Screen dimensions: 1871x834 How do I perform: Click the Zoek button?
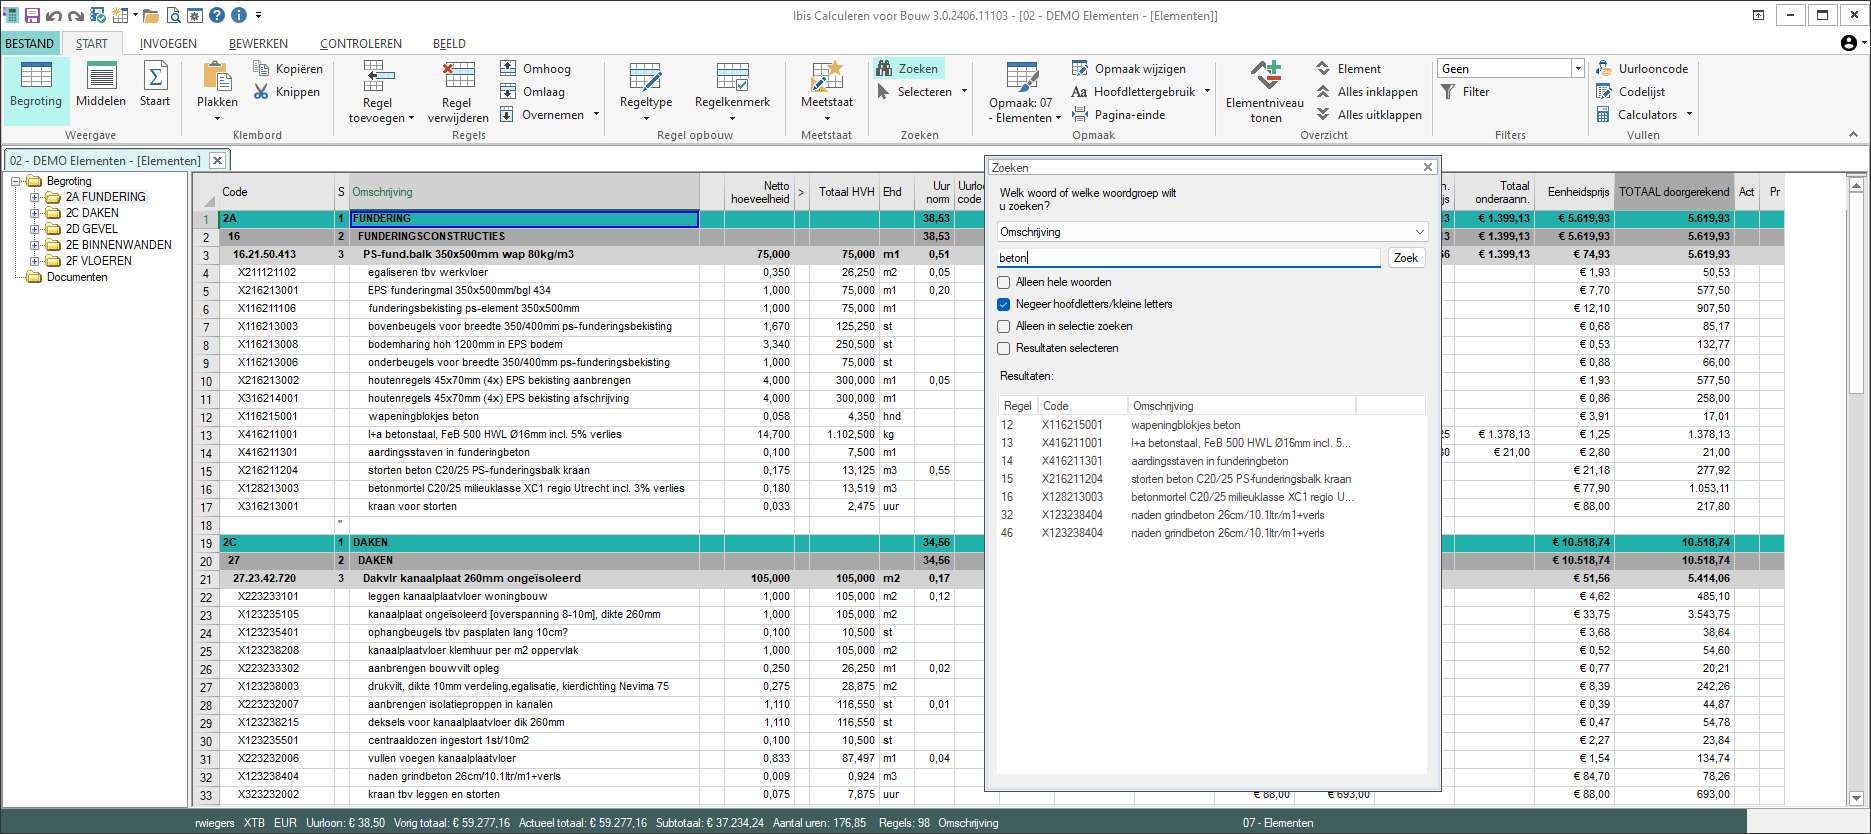[1406, 258]
